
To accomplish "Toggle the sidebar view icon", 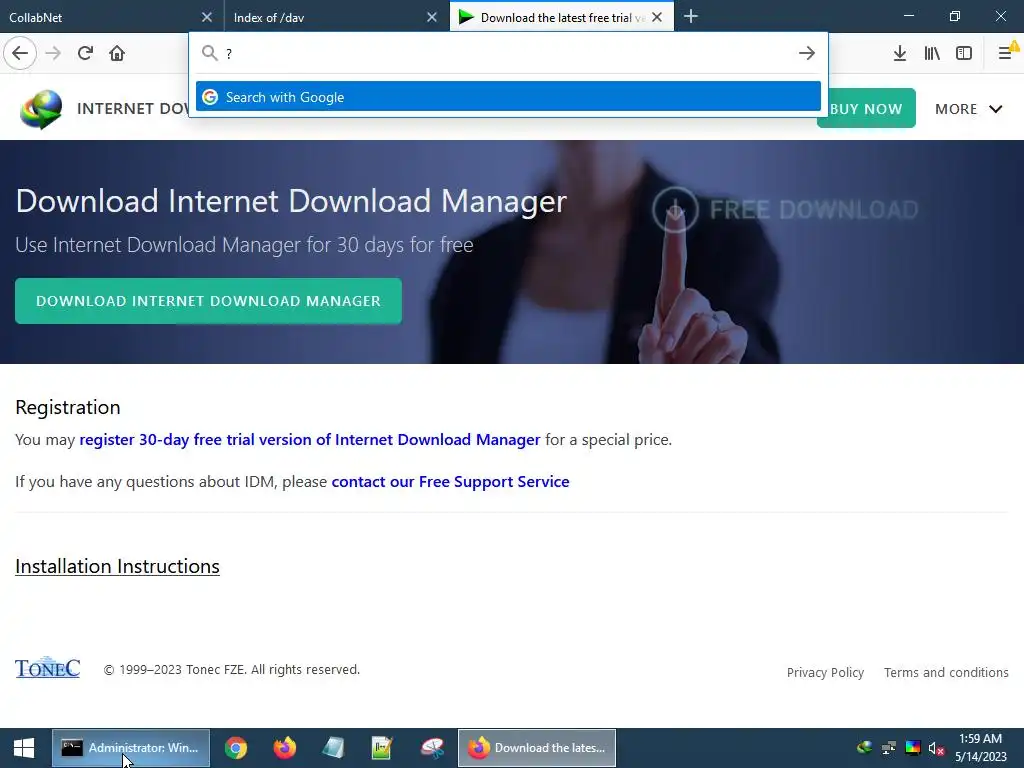I will 964,53.
